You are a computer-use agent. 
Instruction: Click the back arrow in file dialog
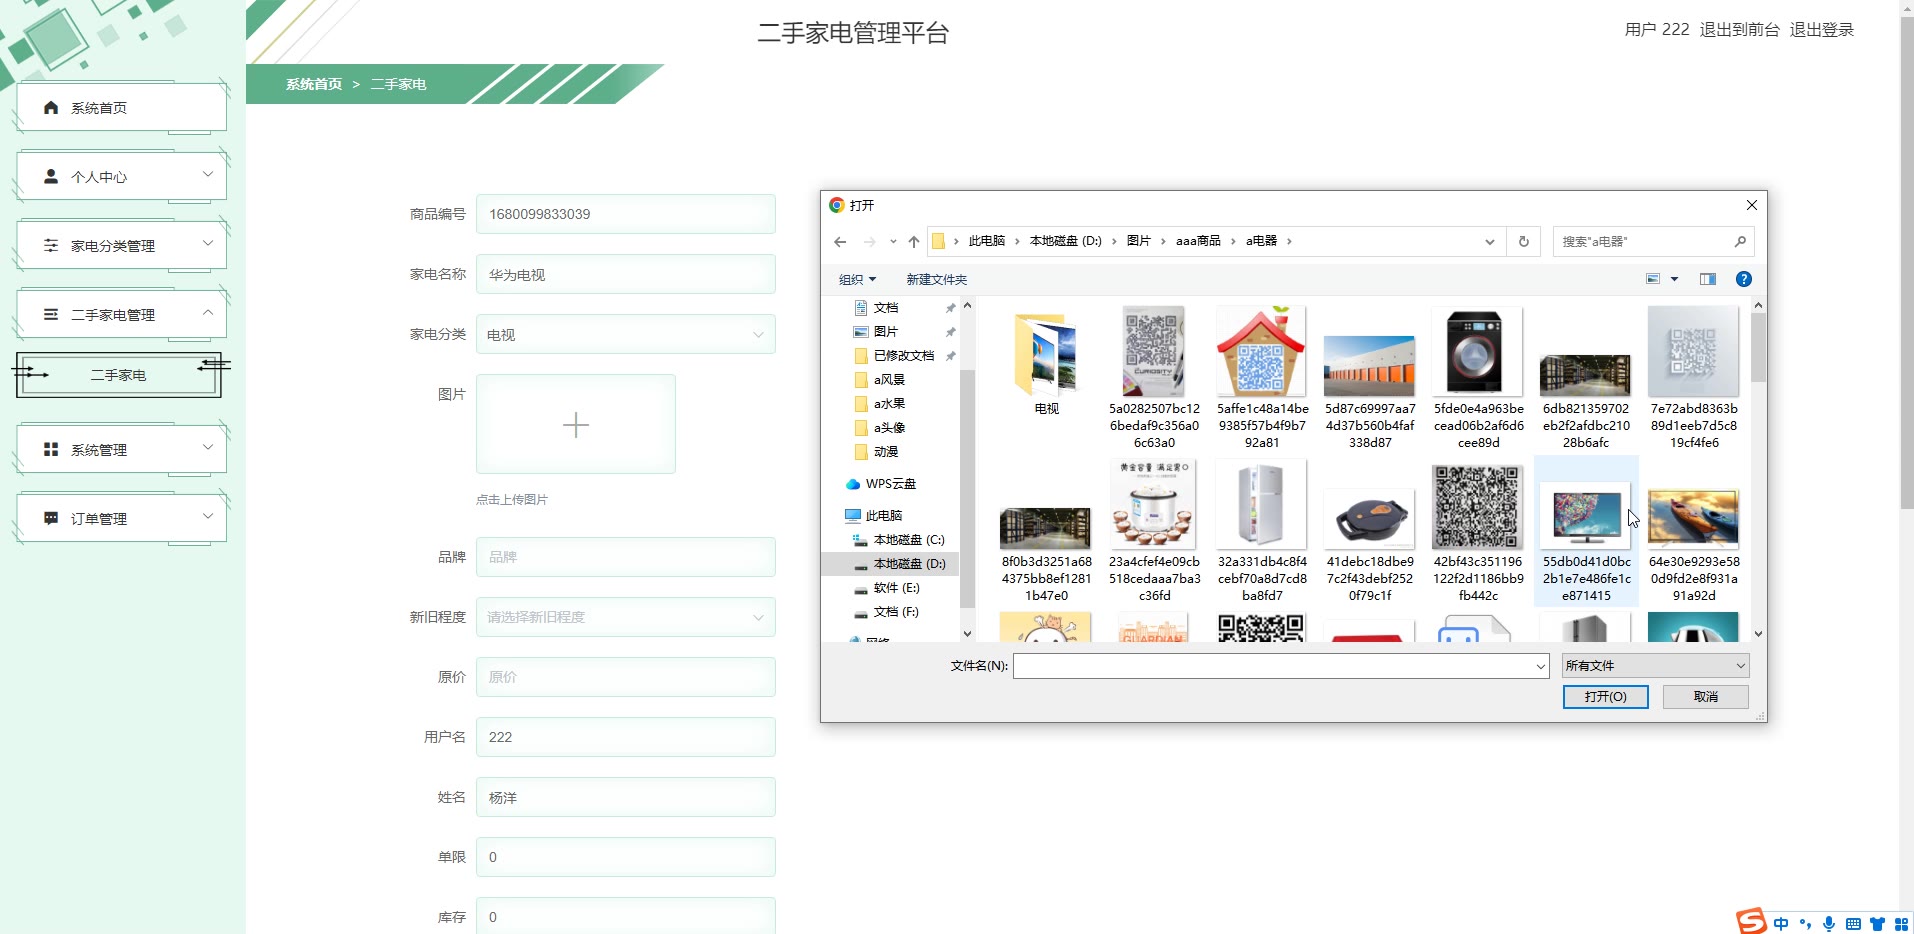pos(840,242)
